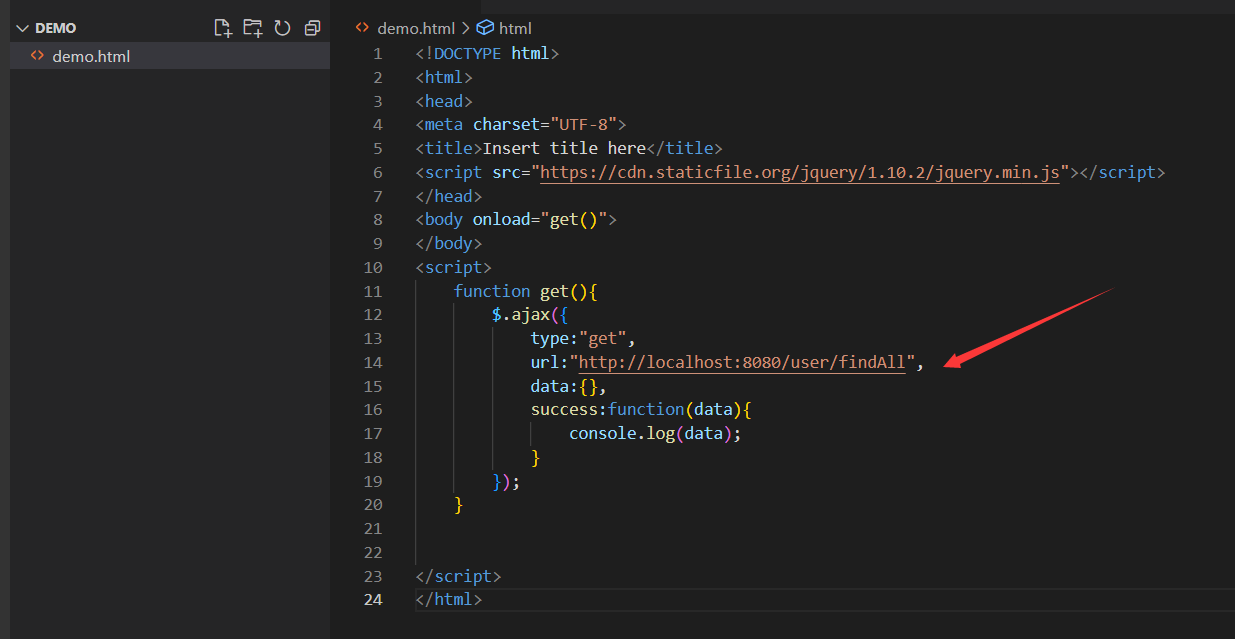
Task: Select the html breadcrumb symbol
Action: [515, 28]
